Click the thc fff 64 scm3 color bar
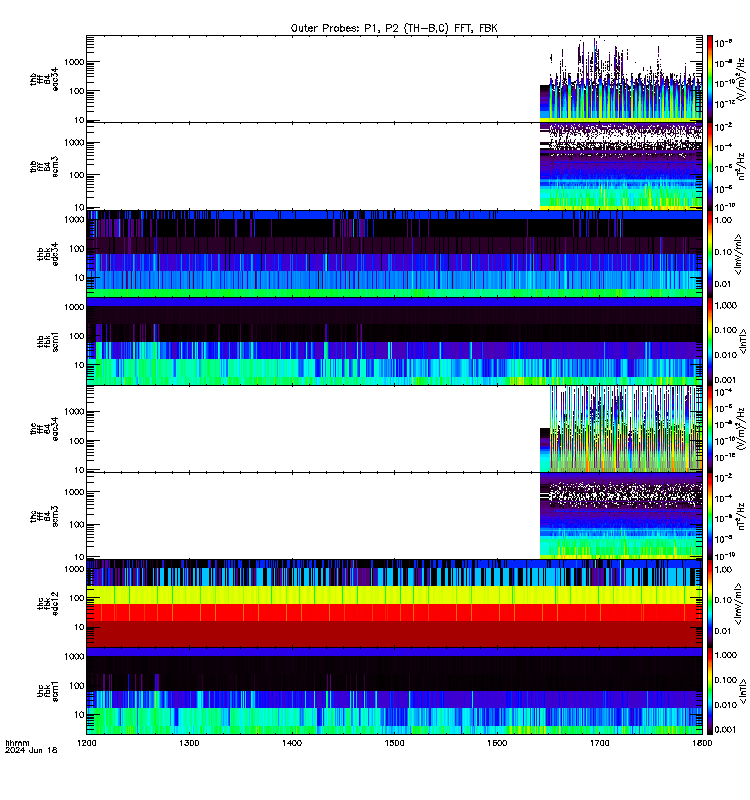 [x=709, y=516]
